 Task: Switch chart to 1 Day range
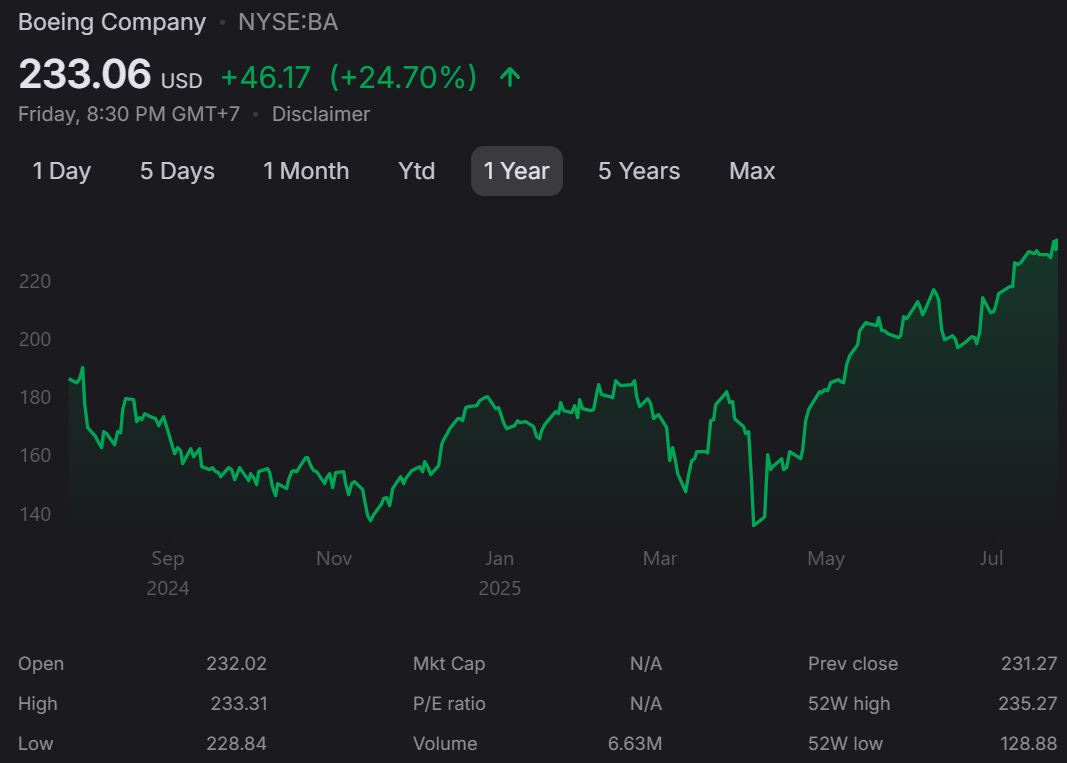click(61, 171)
